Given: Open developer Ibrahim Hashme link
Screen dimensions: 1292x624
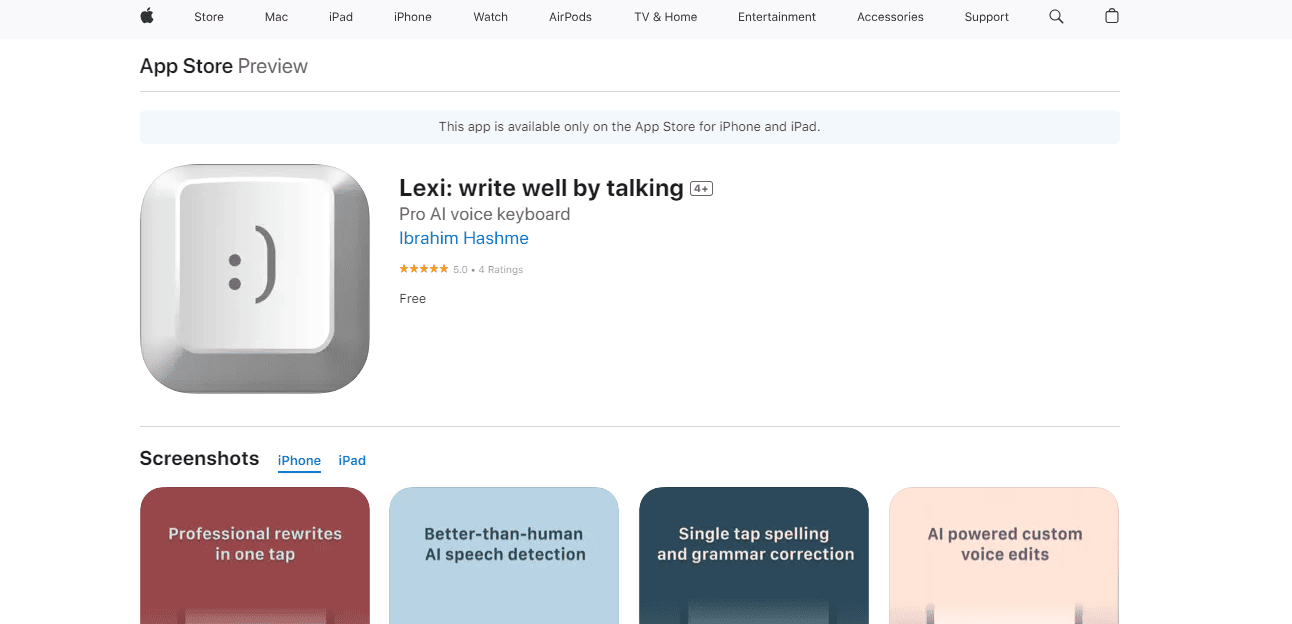Looking at the screenshot, I should pyautogui.click(x=464, y=238).
